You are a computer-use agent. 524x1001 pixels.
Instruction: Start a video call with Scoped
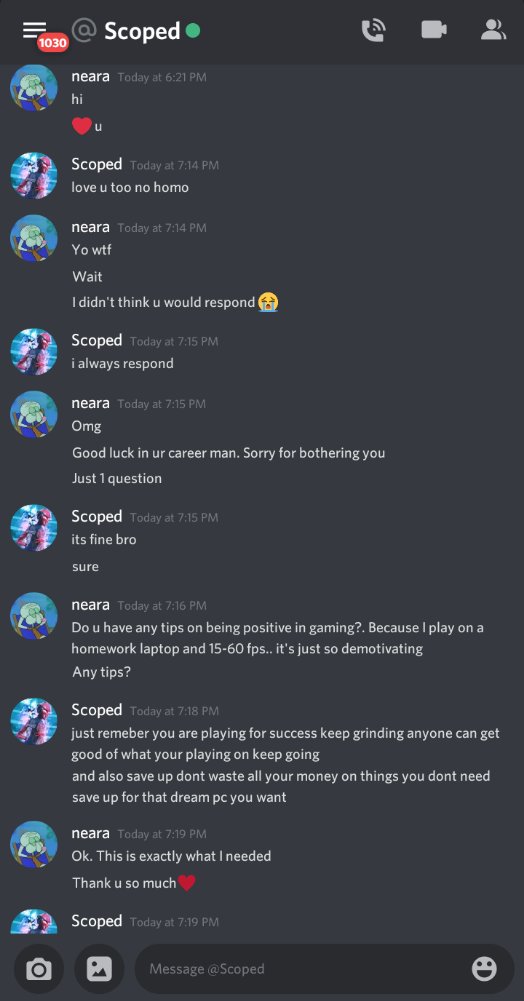(433, 30)
